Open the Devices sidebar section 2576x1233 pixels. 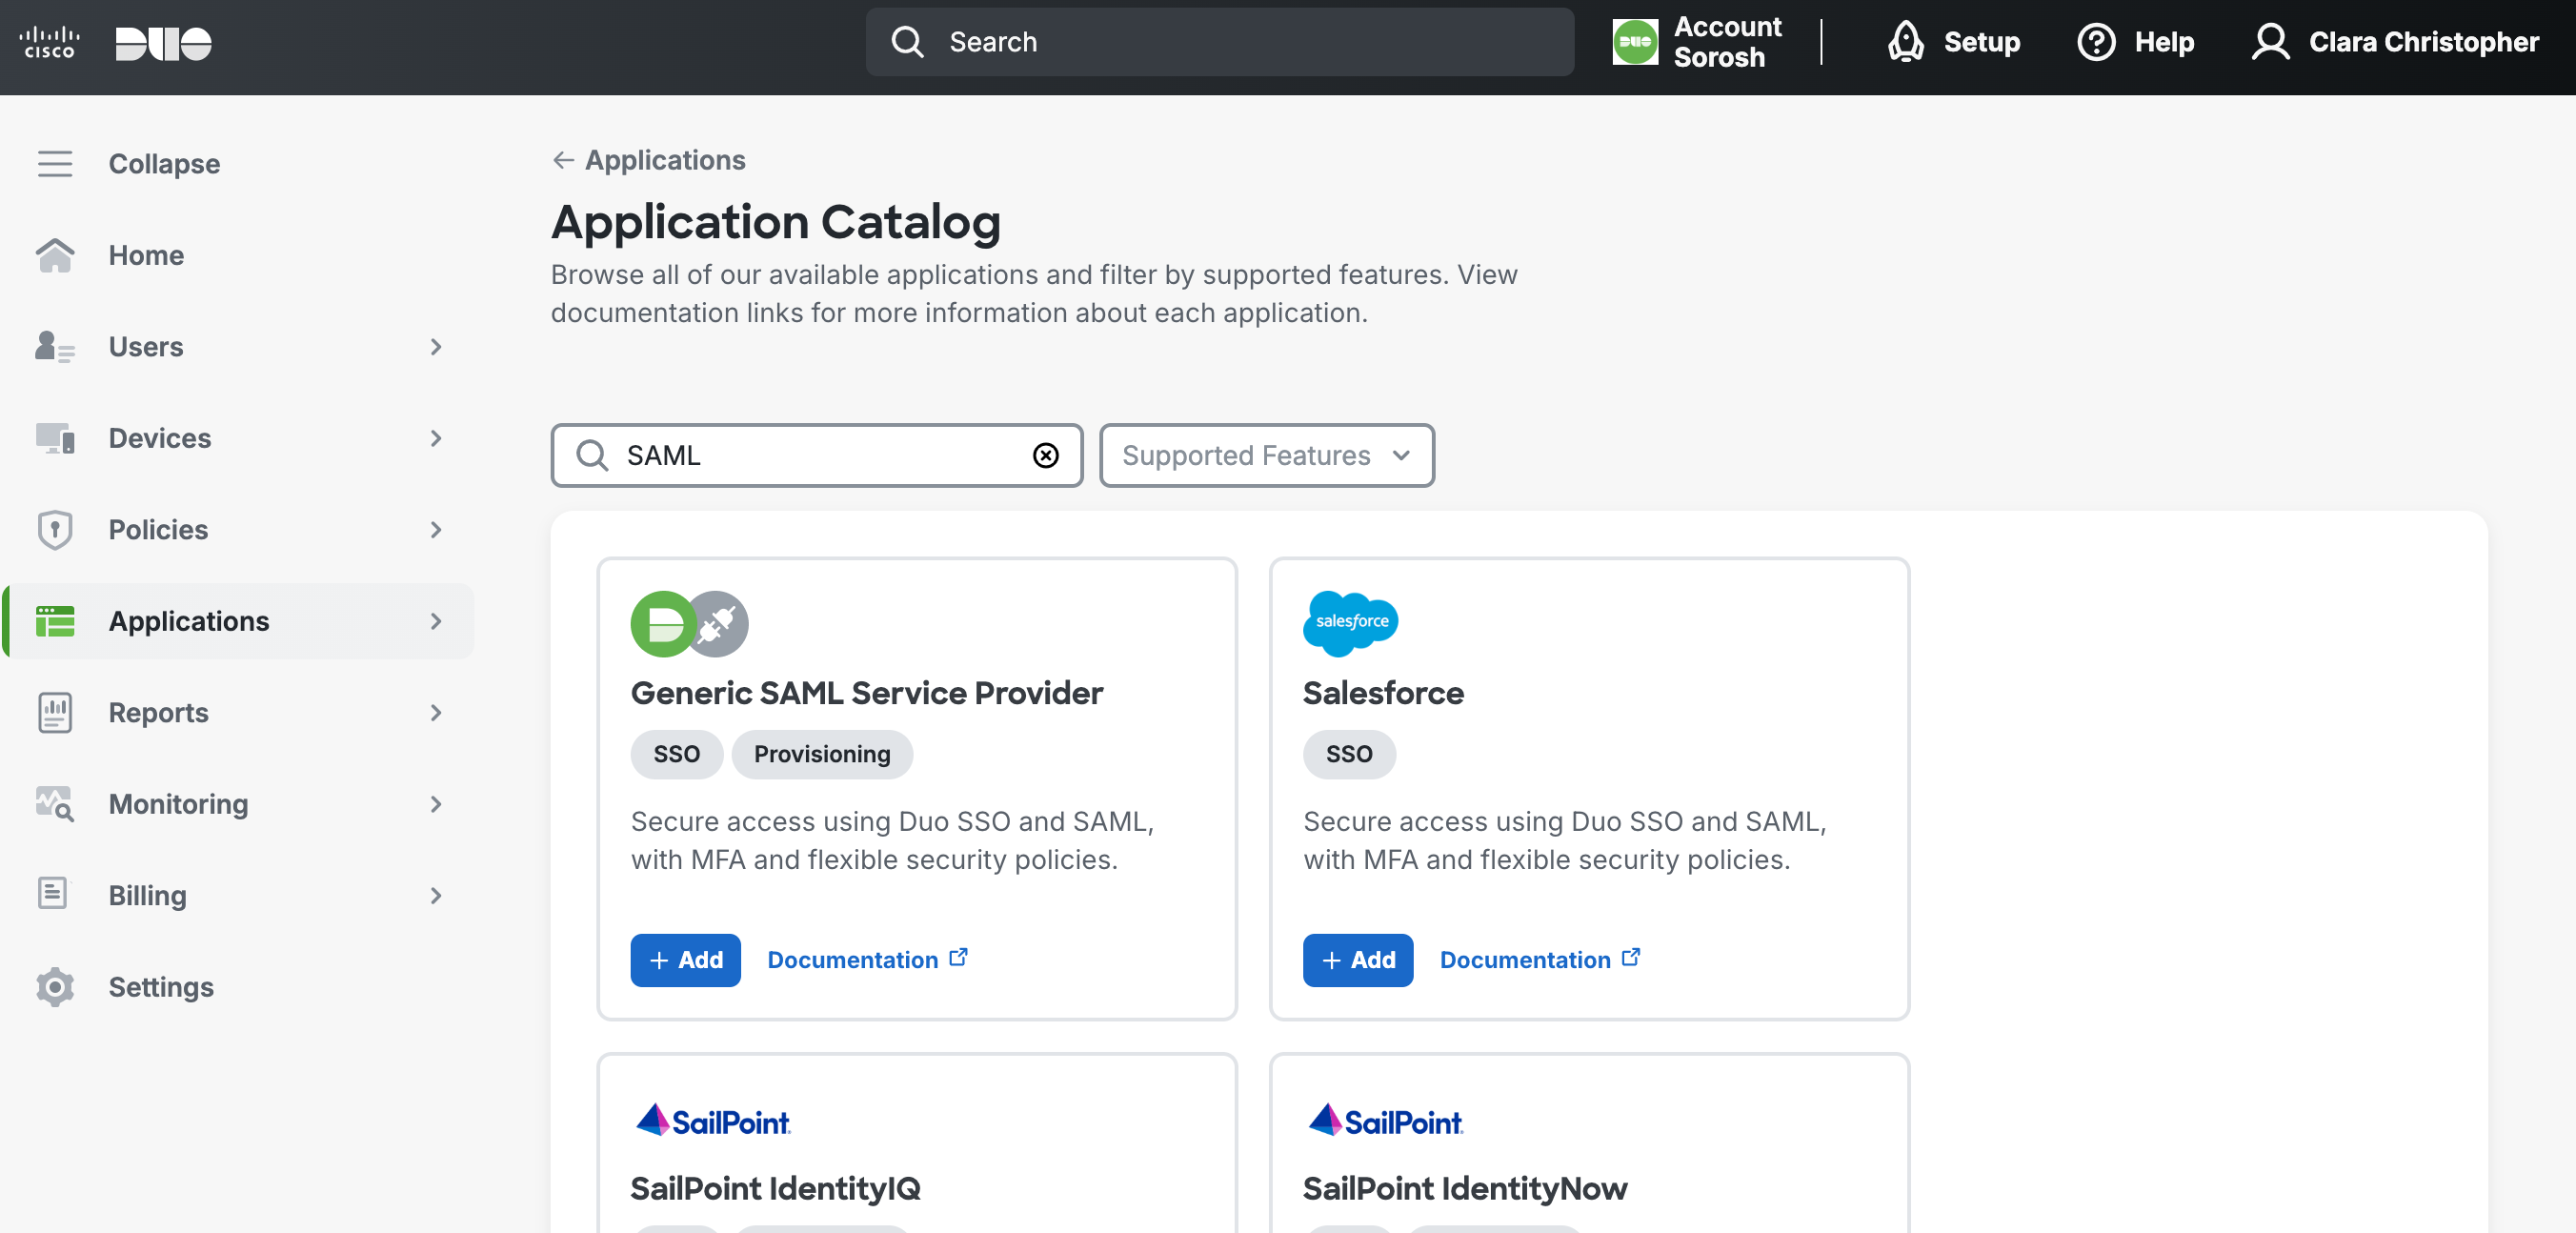[x=159, y=438]
